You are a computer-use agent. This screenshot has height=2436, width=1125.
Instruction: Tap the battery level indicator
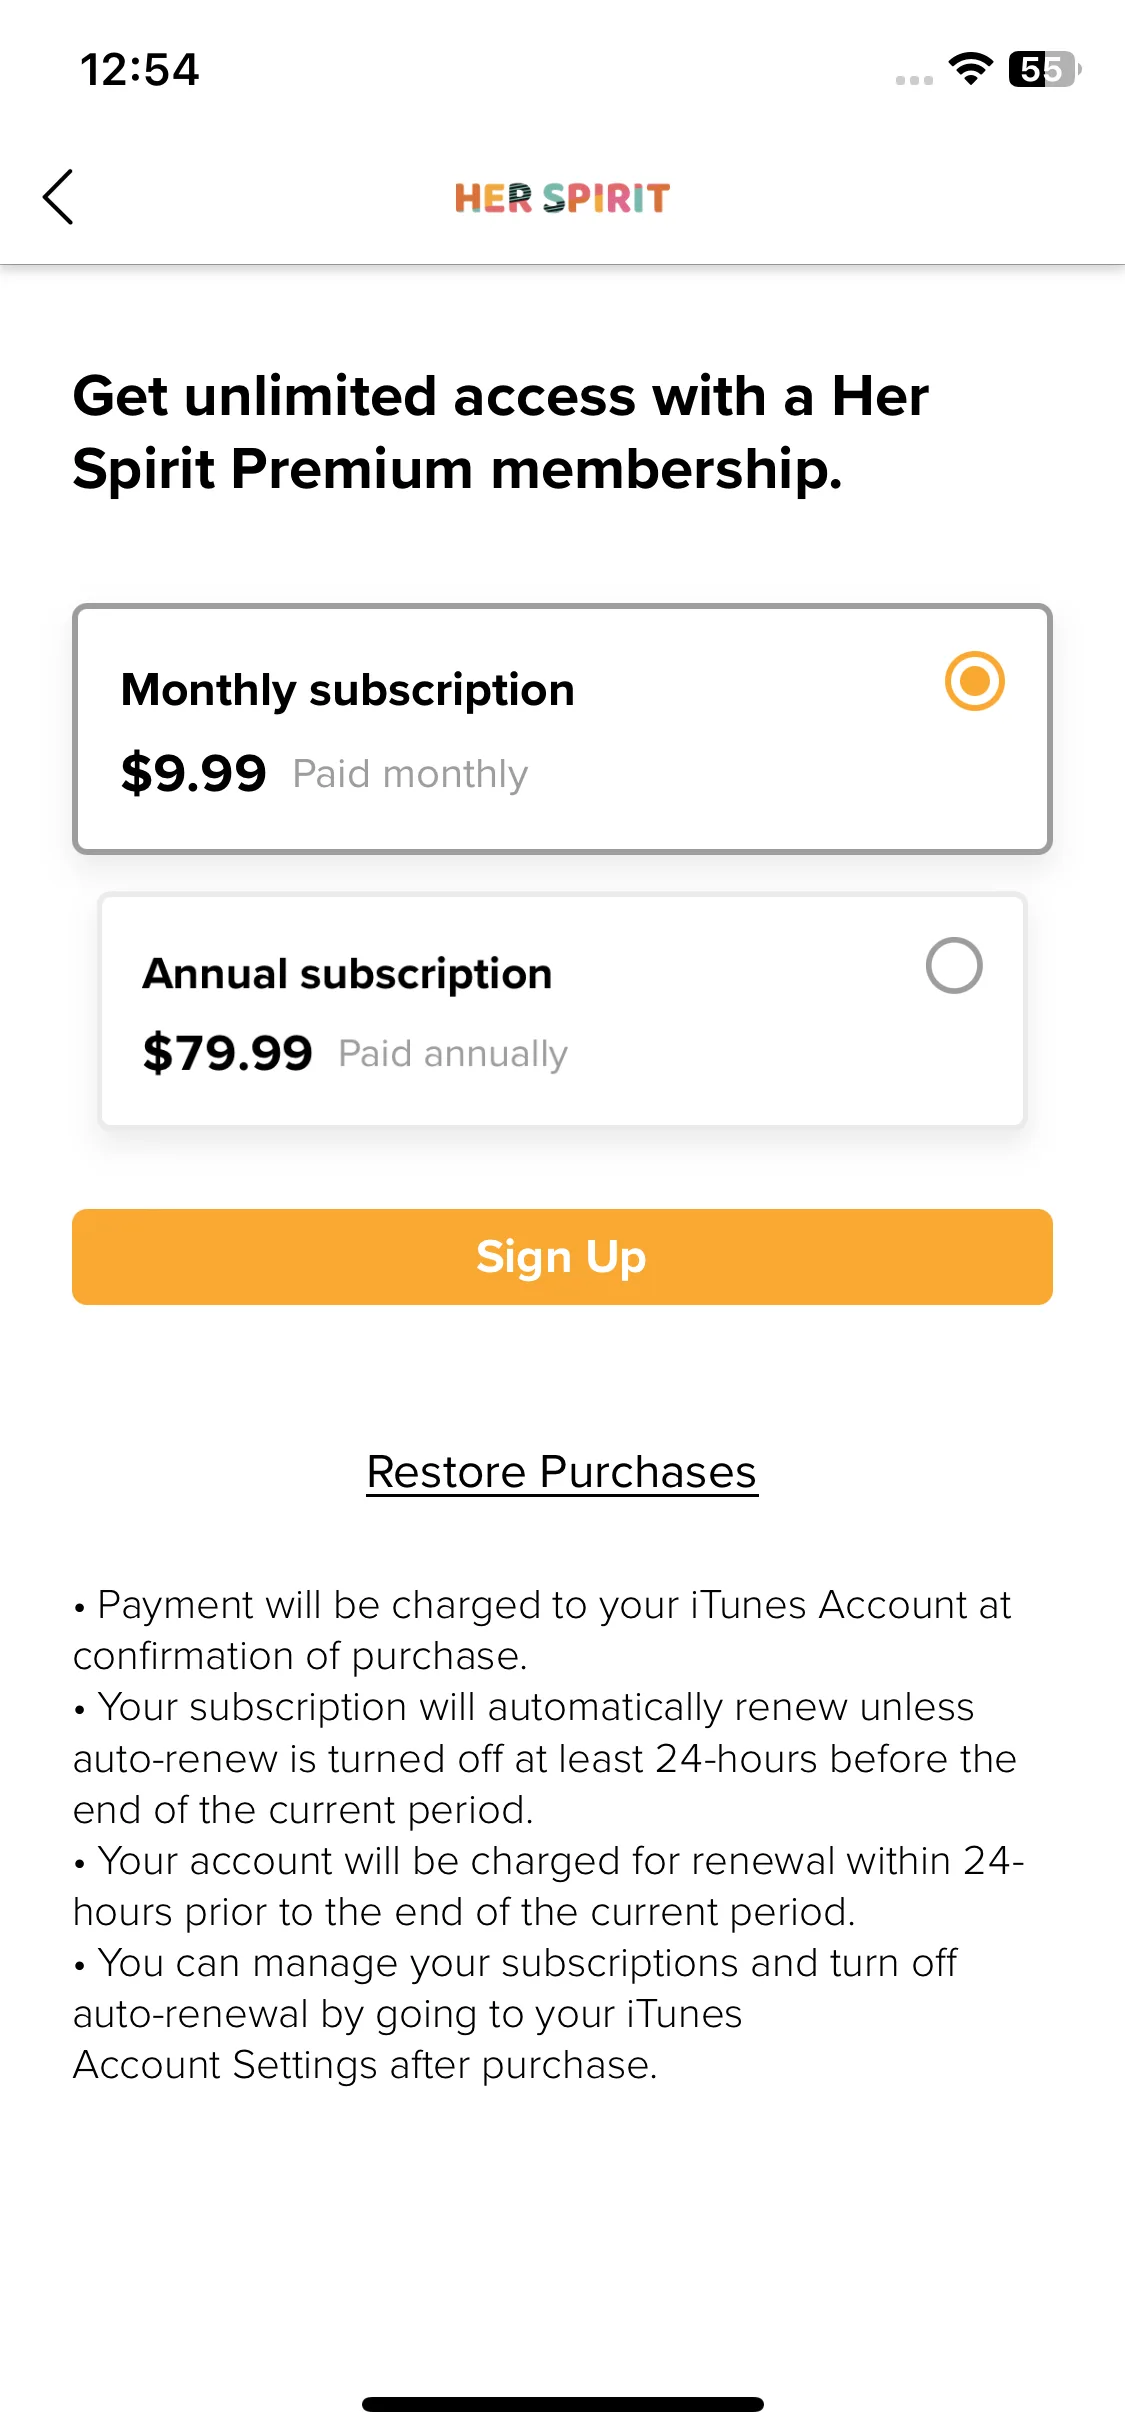click(1045, 69)
